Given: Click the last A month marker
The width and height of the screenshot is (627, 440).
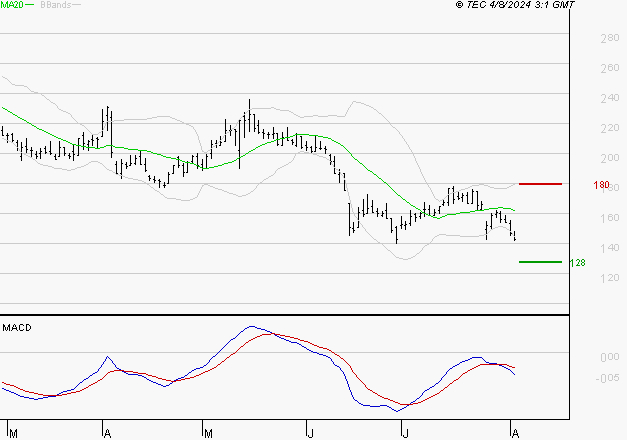Looking at the screenshot, I should (x=515, y=434).
